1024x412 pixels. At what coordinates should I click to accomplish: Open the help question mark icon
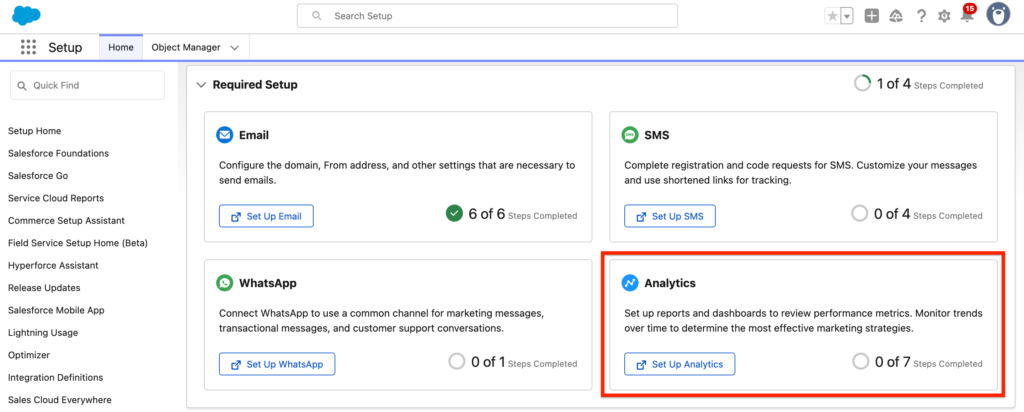pyautogui.click(x=920, y=16)
